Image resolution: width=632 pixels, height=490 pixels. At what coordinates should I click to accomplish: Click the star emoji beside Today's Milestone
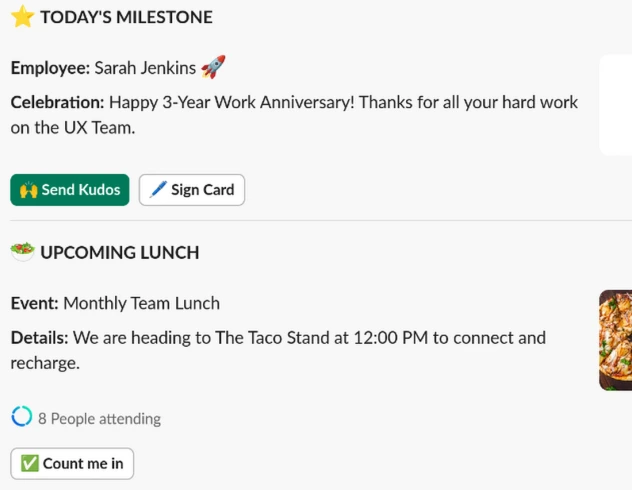point(22,17)
